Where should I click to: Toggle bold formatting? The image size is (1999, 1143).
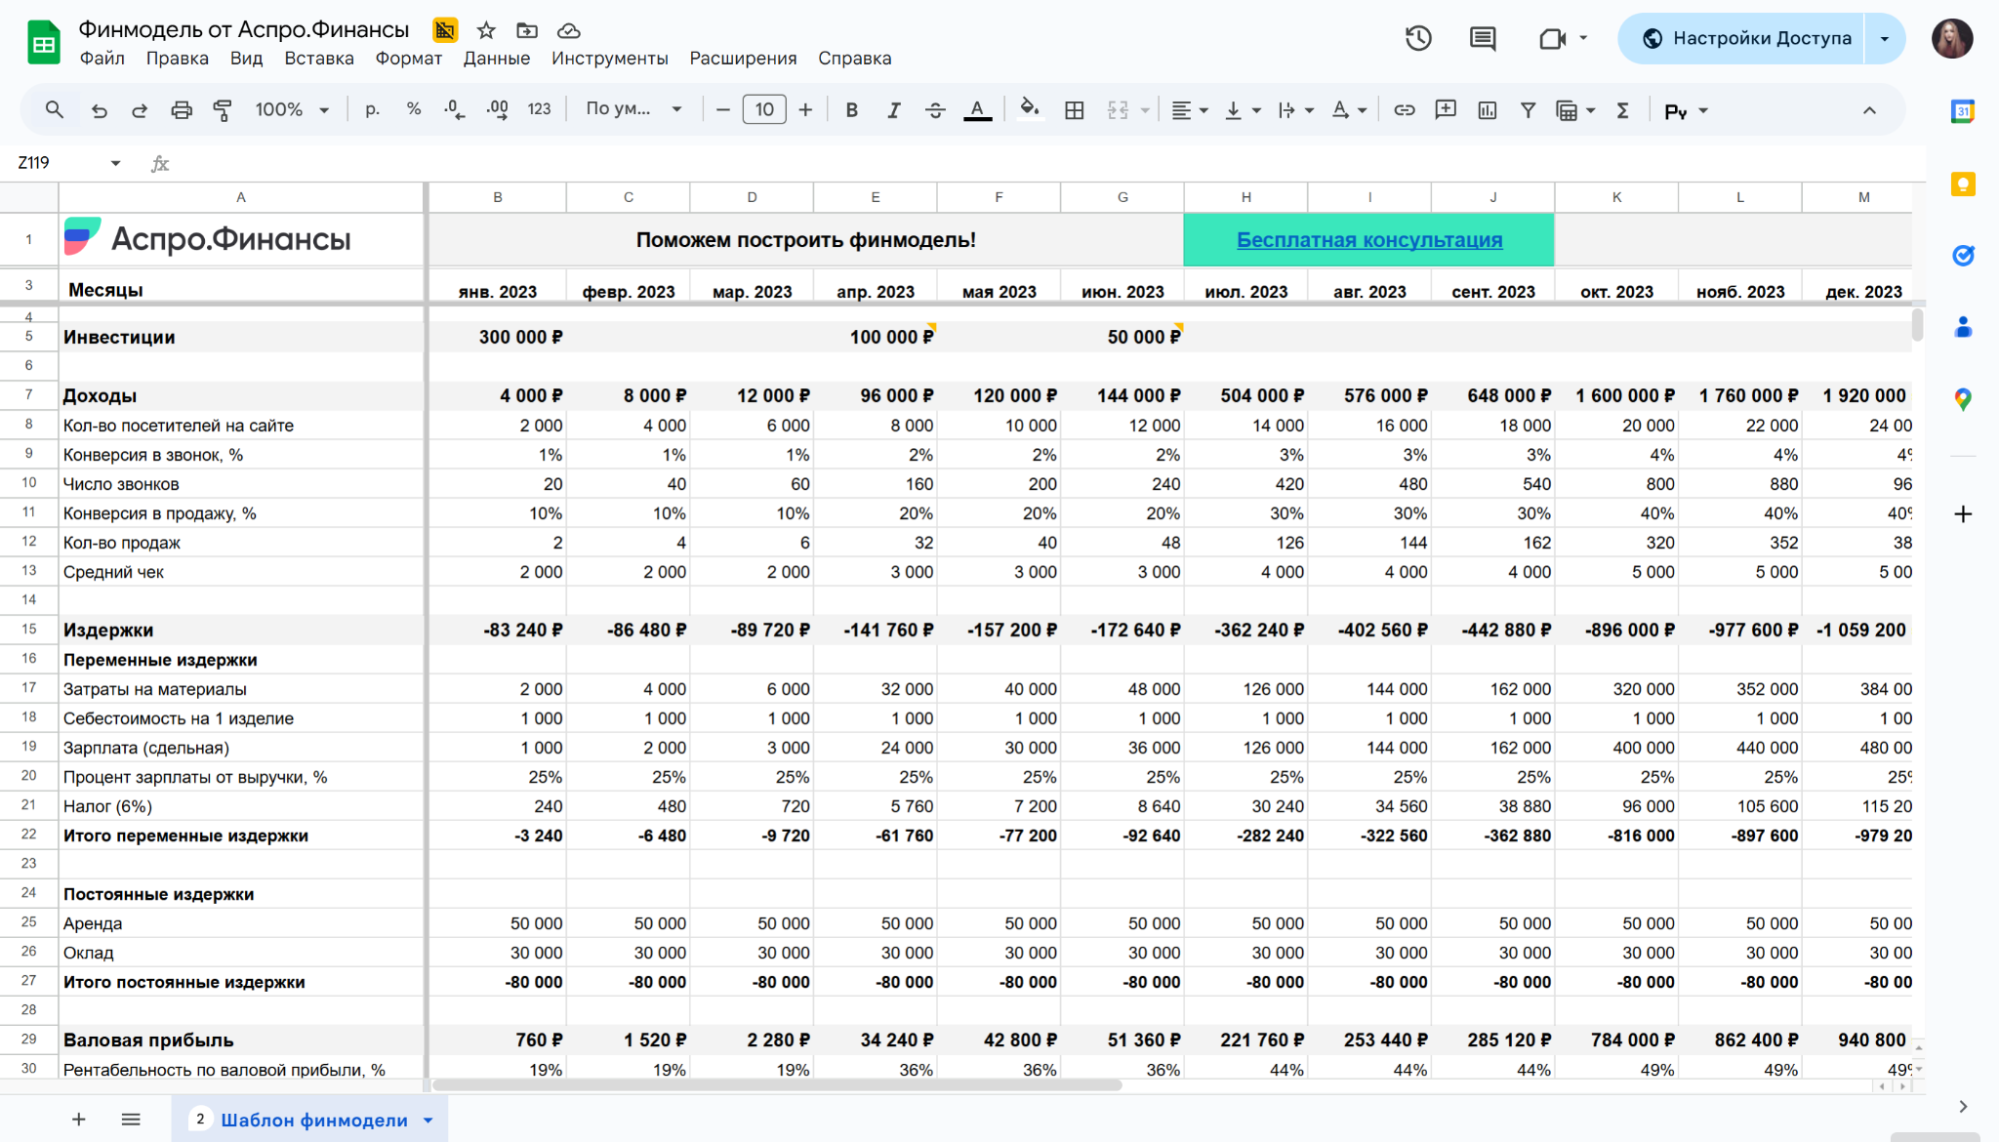pos(851,110)
